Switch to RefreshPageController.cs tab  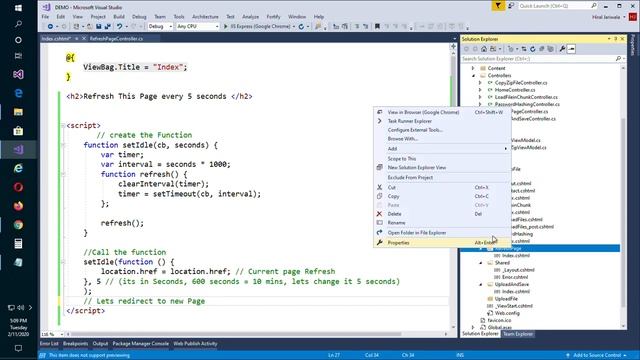[116, 39]
